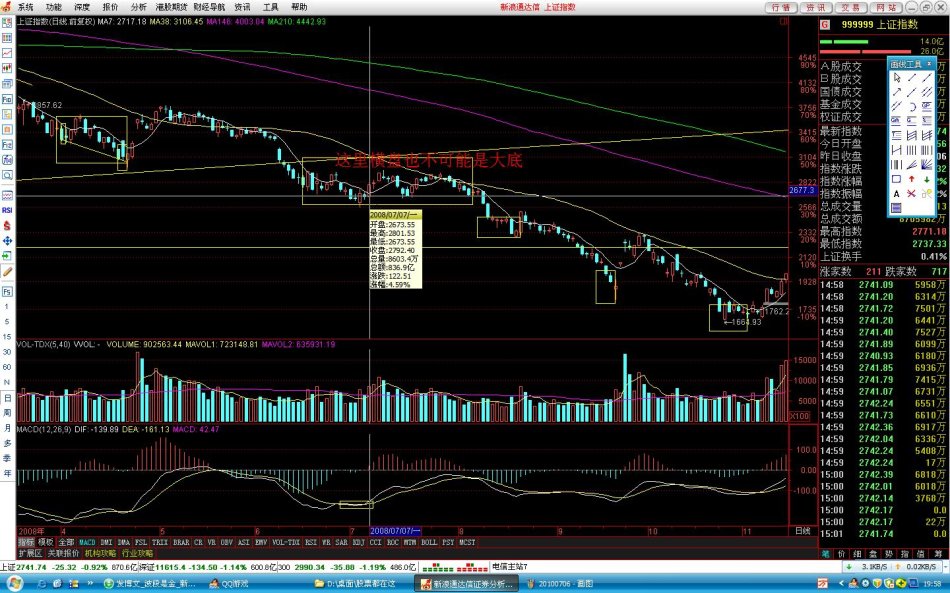
Task: Select the arrow line drawing tool
Action: click(897, 92)
